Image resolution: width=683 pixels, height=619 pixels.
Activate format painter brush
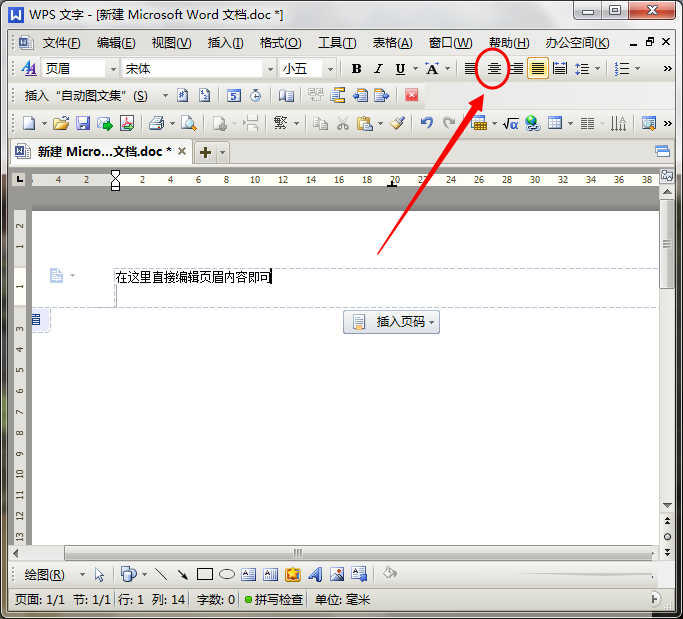pos(397,124)
